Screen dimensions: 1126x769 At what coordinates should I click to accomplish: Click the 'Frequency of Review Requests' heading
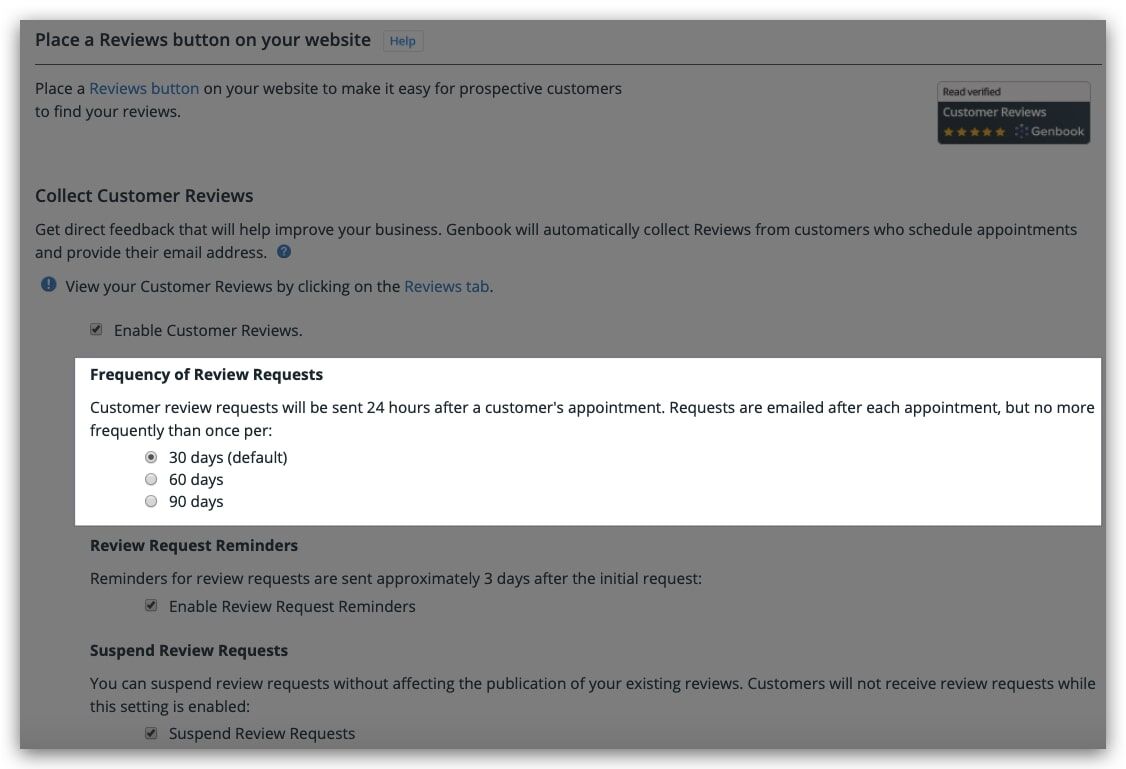(x=206, y=375)
